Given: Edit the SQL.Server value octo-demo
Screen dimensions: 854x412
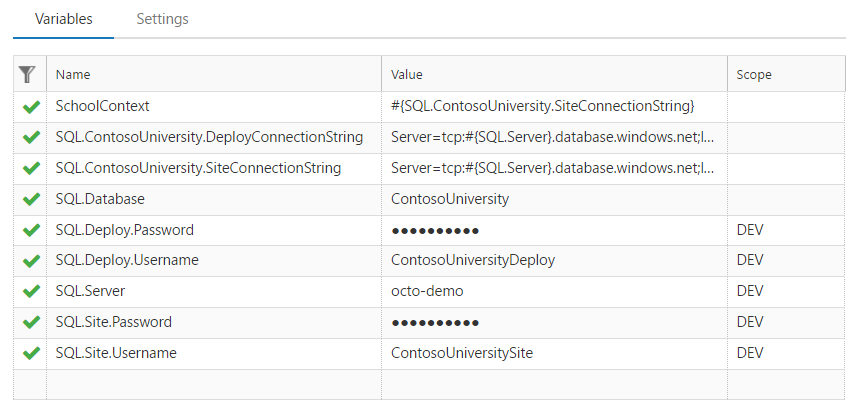Looking at the screenshot, I should tap(427, 292).
